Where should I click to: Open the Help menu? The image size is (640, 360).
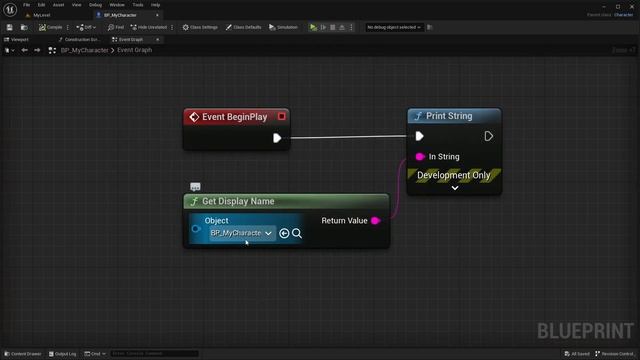(x=156, y=5)
